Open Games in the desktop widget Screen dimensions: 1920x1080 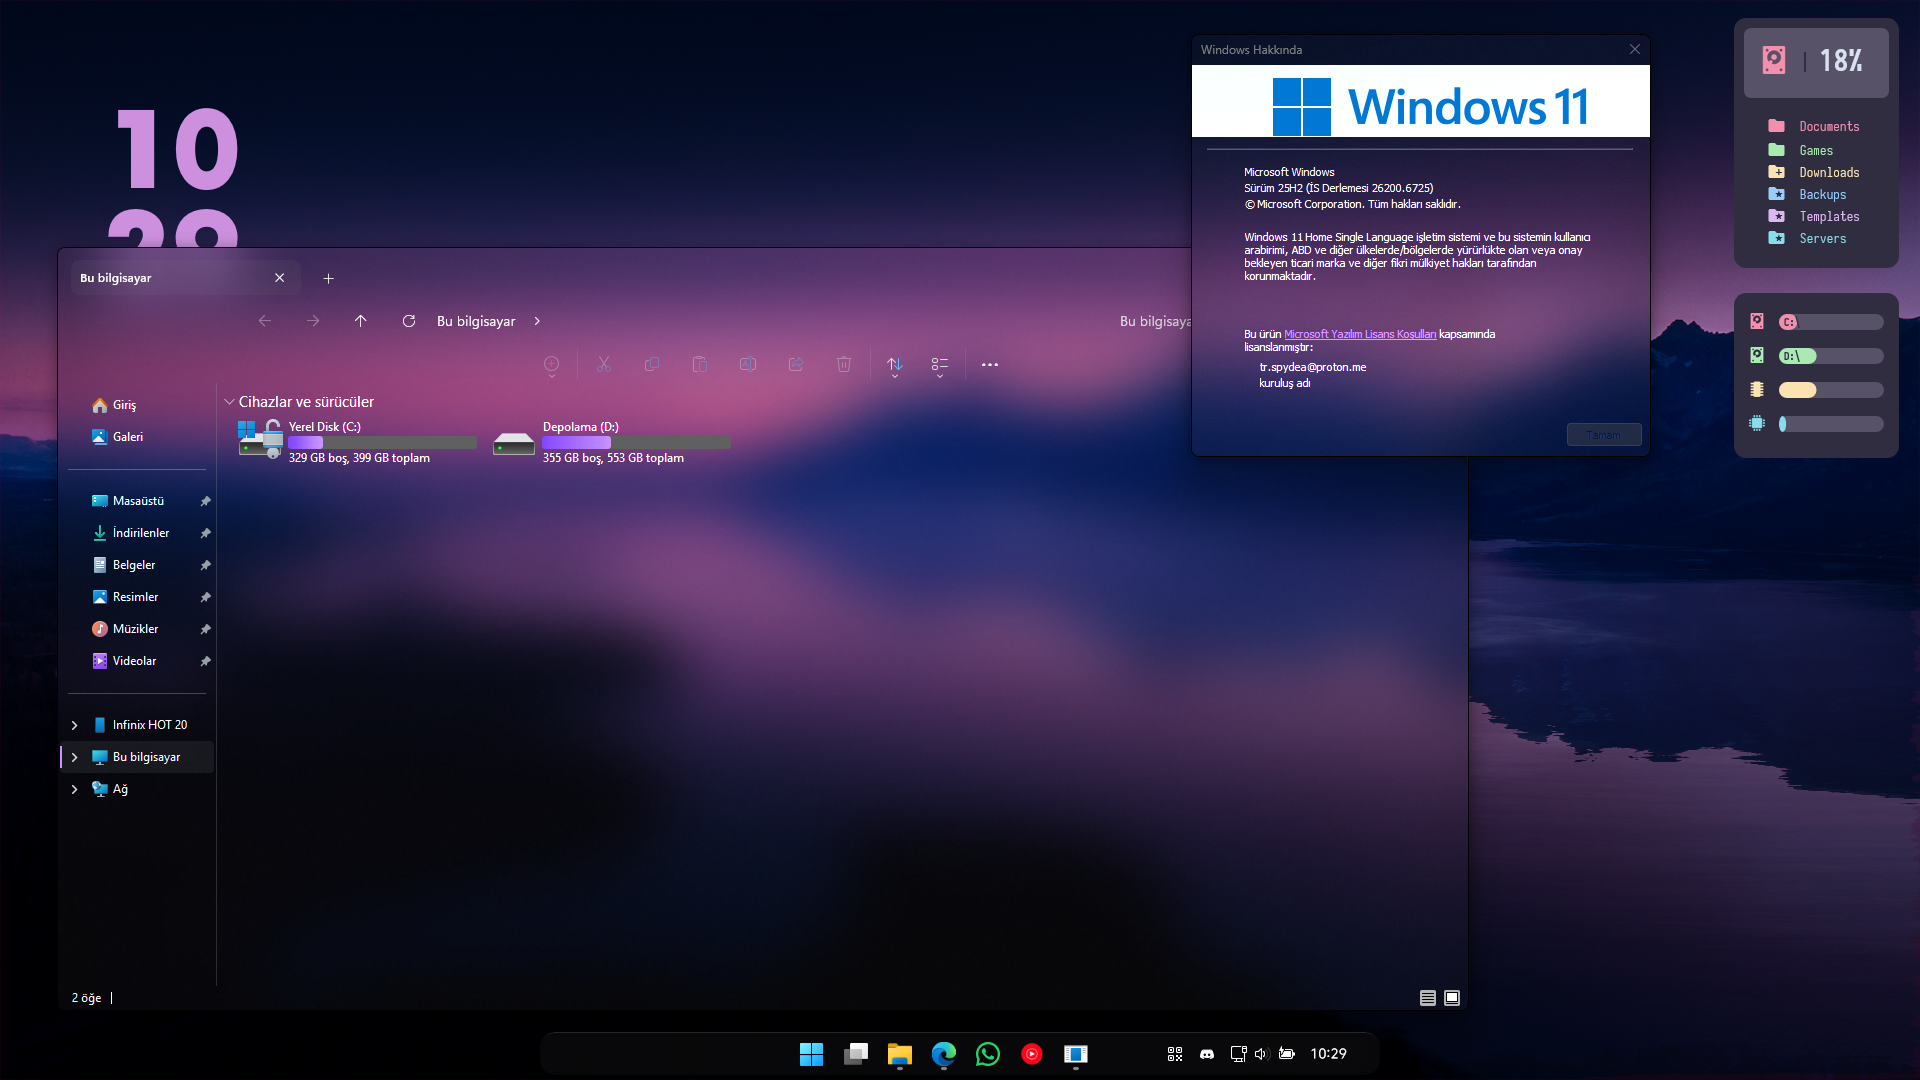[x=1801, y=150]
